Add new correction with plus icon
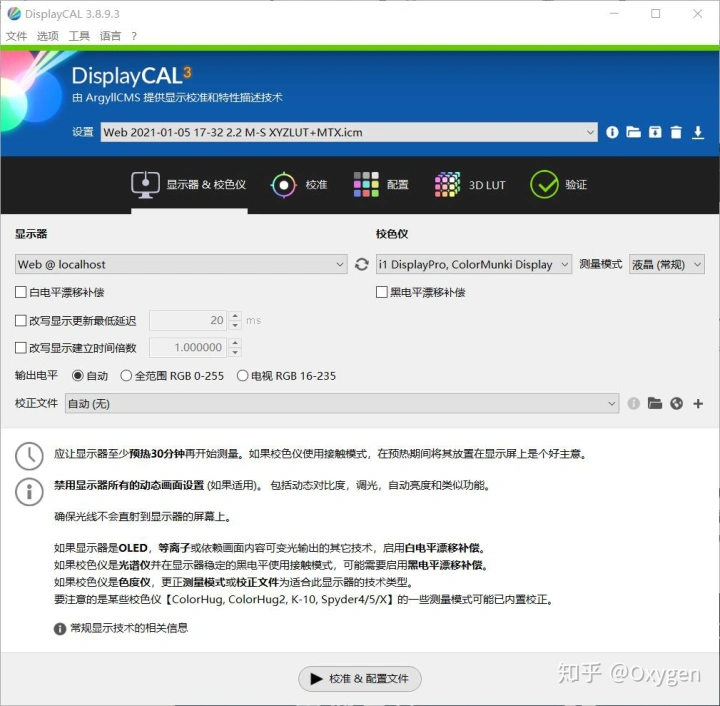 point(698,403)
